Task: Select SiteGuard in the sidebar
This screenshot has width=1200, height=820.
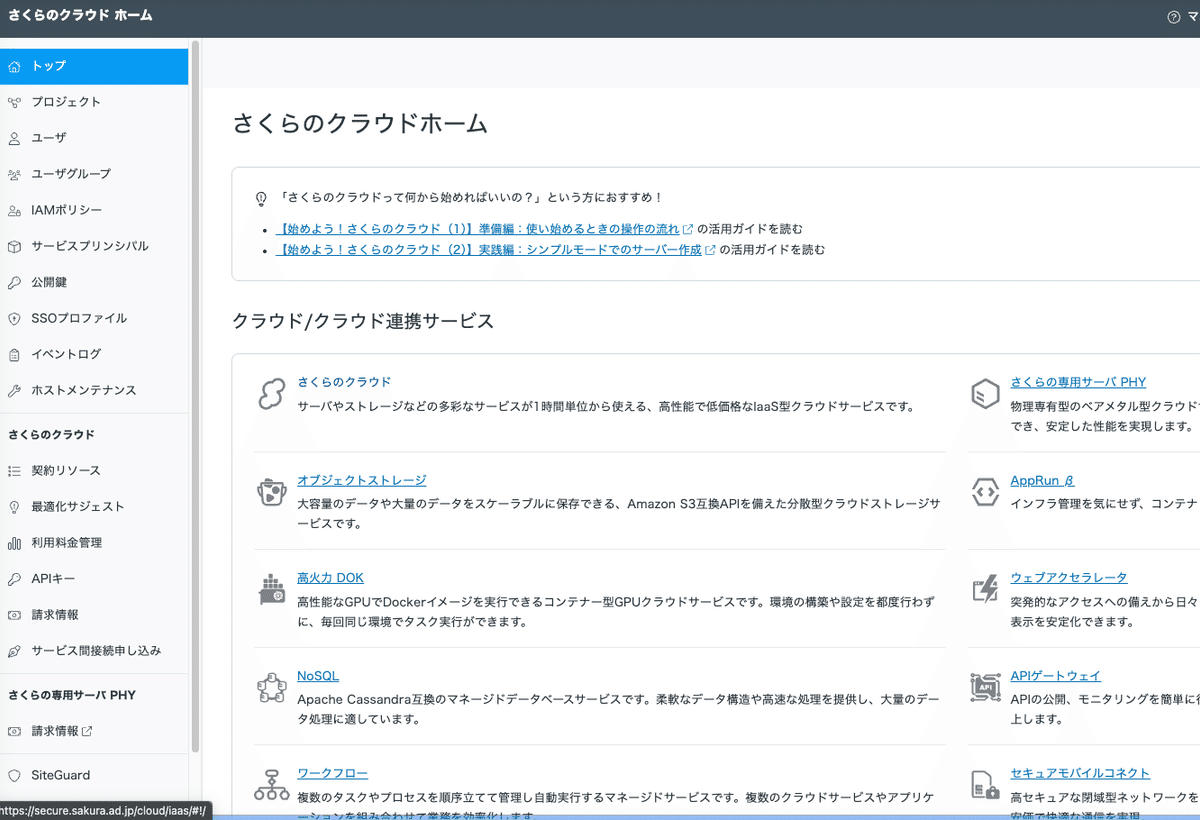Action: click(94, 775)
